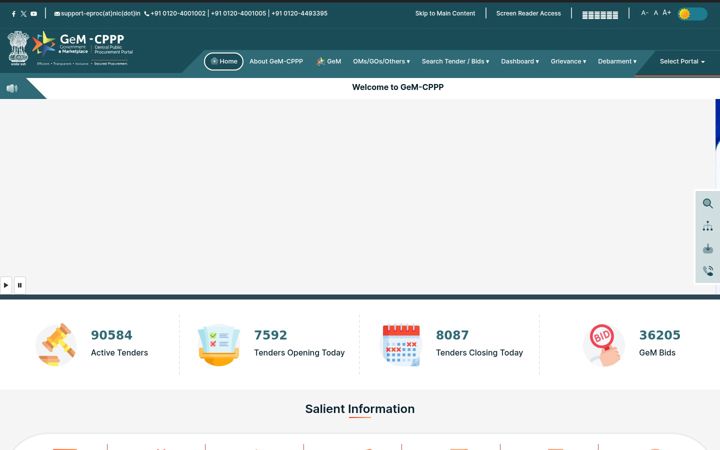Click the 7592 tenders opening count
Image resolution: width=720 pixels, height=450 pixels.
[270, 335]
